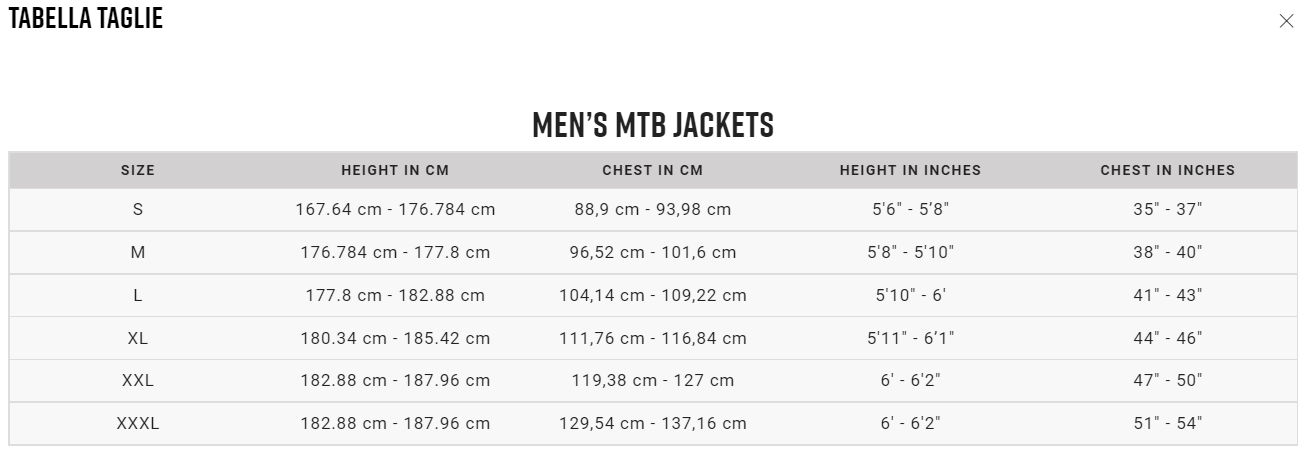Screen dimensions: 1313x450
Task: Click the 167.64 cm - 176.784 cm height cell
Action: pyautogui.click(x=395, y=210)
